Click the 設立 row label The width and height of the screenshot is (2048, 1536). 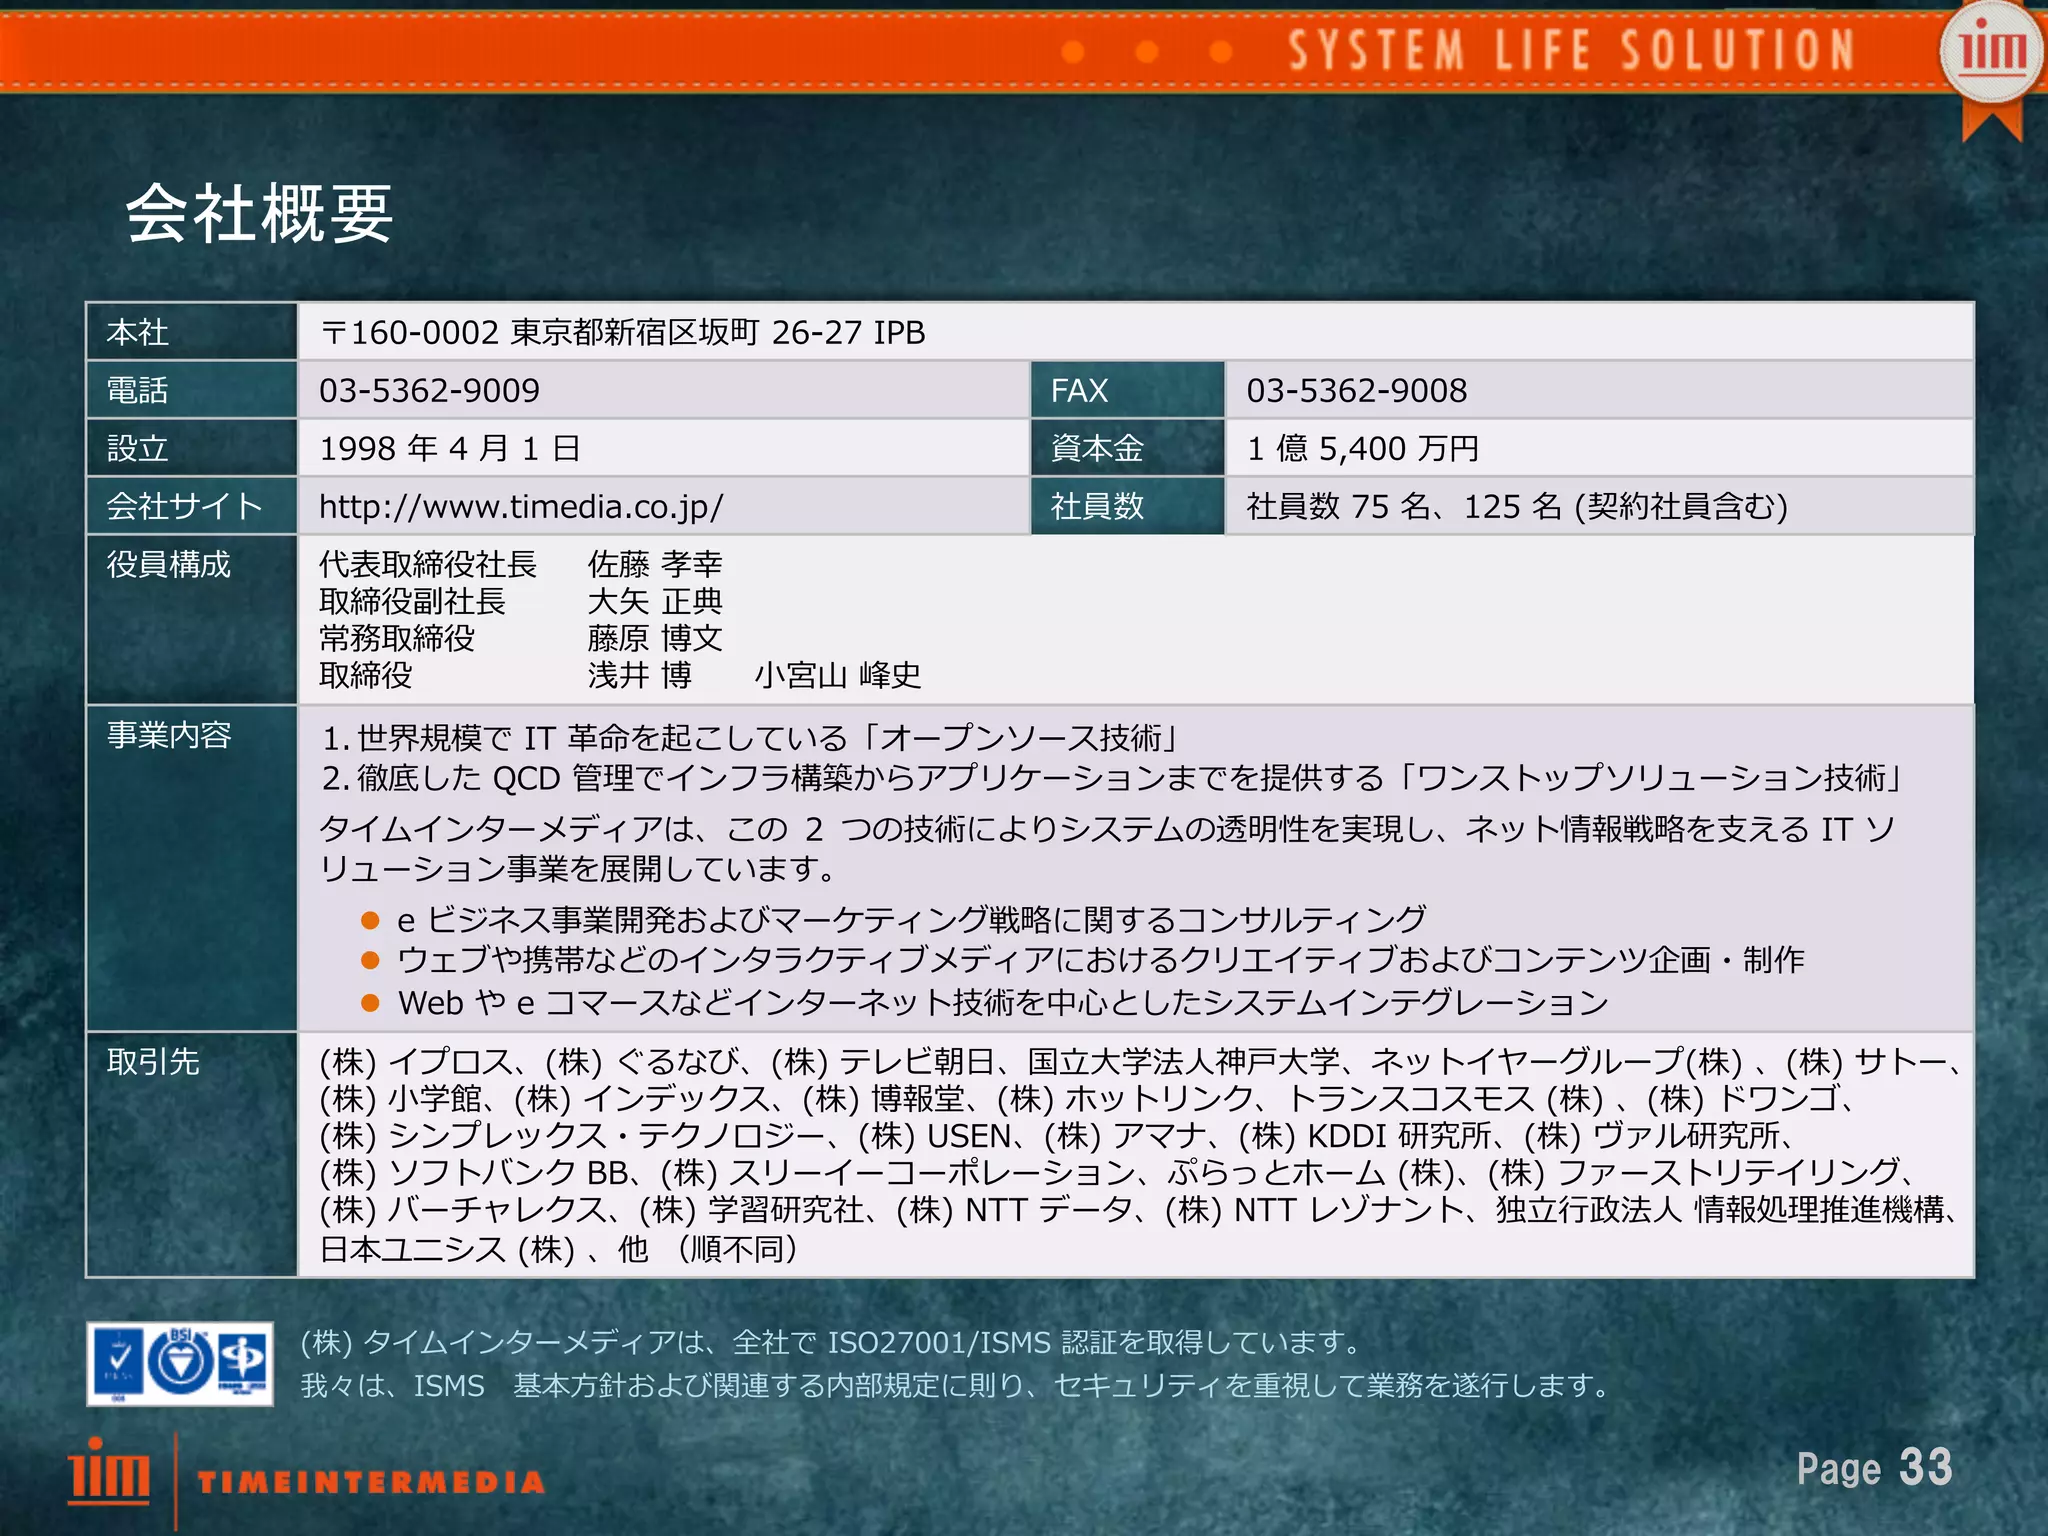coord(138,448)
